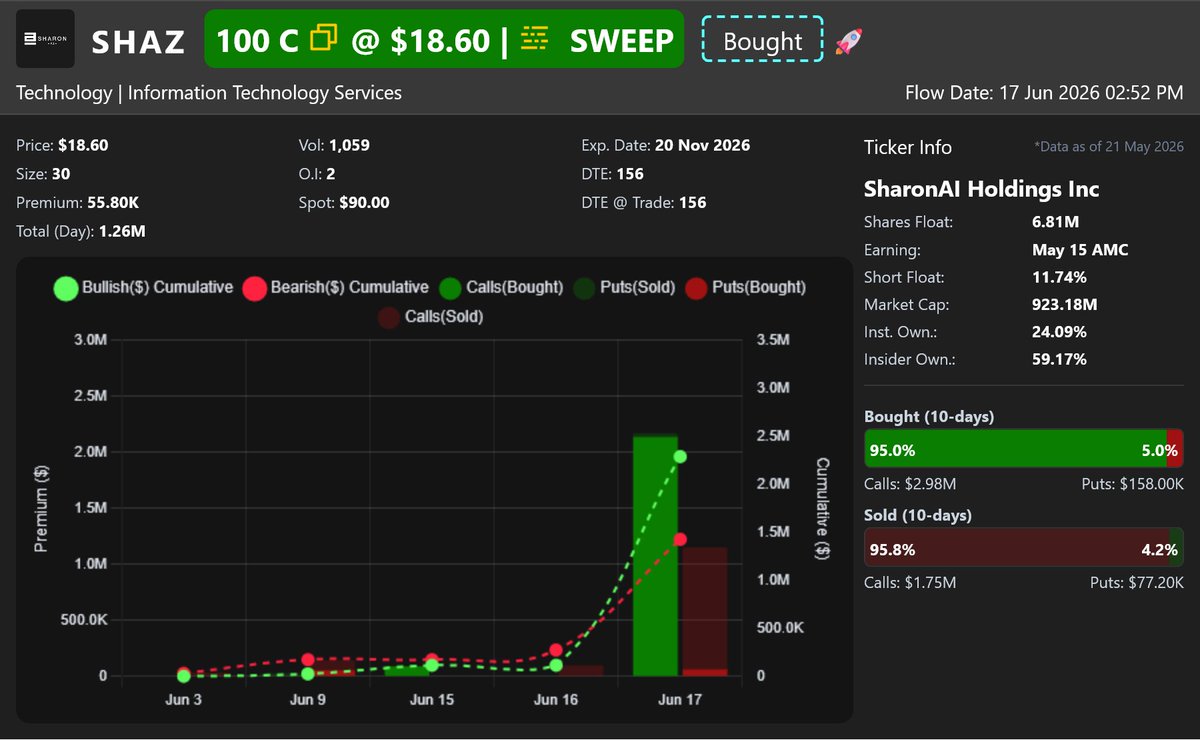Click the Jun 3 x-axis label
Screen dimensions: 1200x740
183,700
